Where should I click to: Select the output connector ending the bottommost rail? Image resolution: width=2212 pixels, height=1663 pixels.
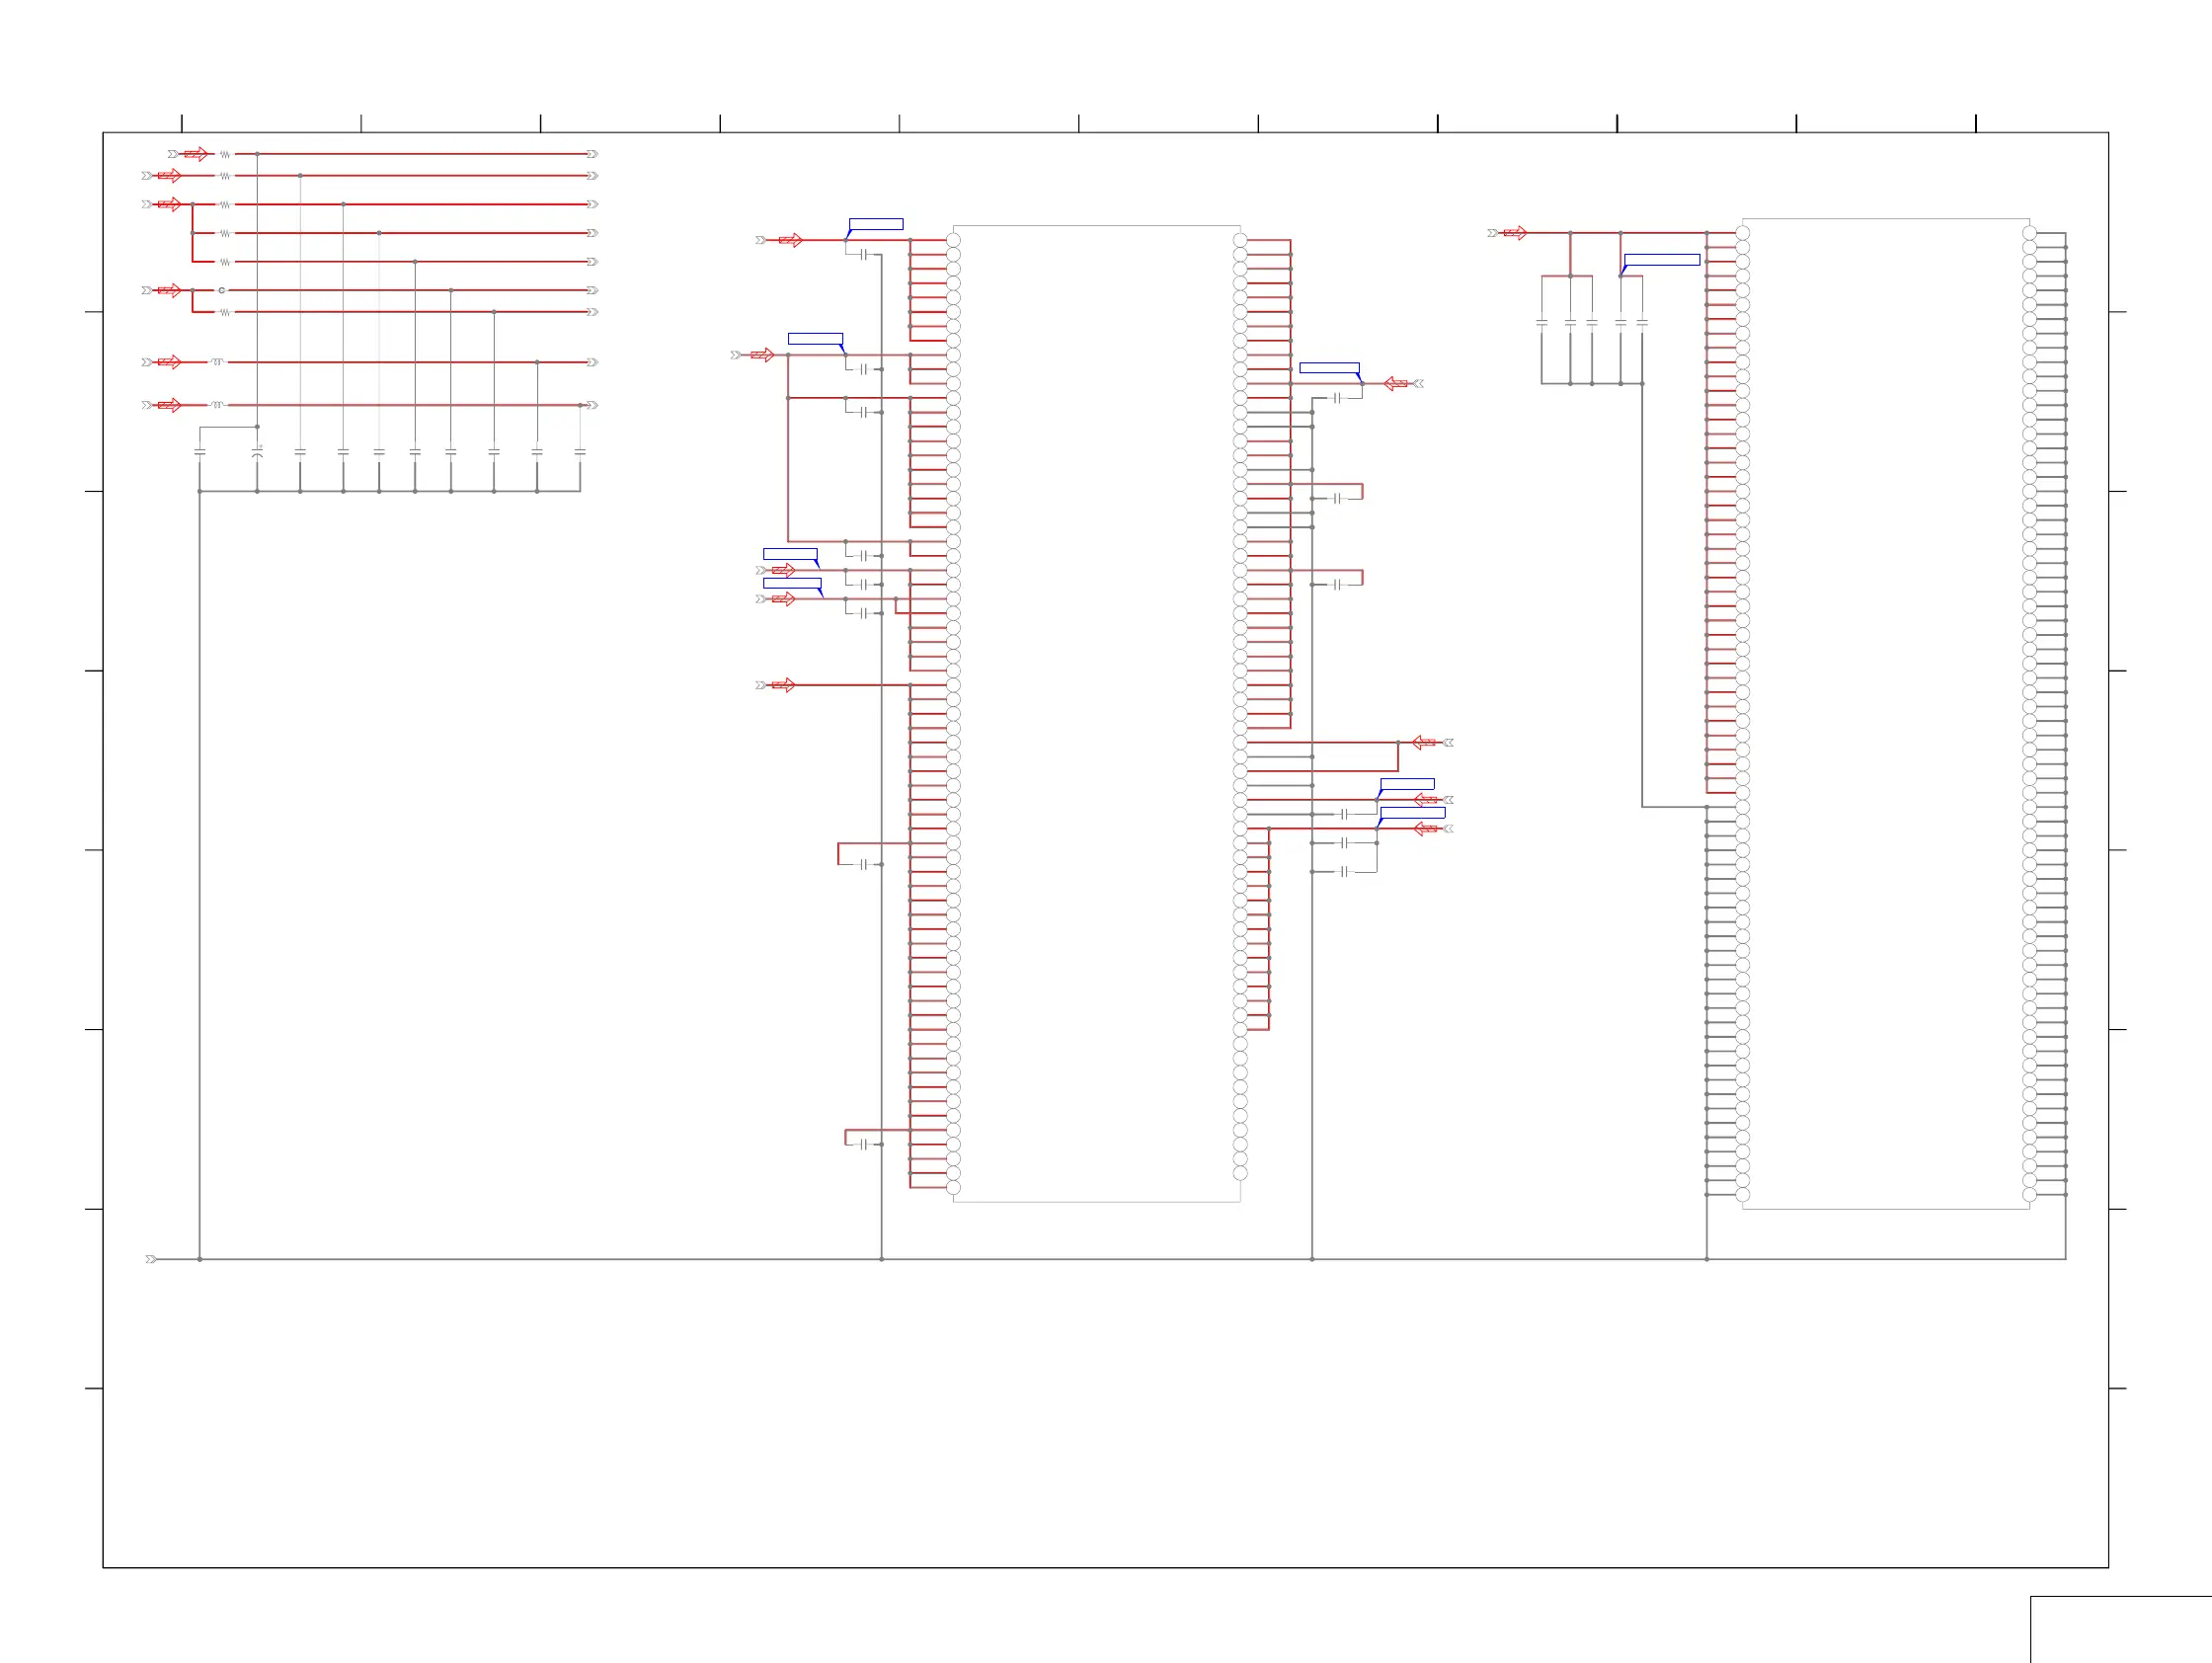click(x=593, y=405)
